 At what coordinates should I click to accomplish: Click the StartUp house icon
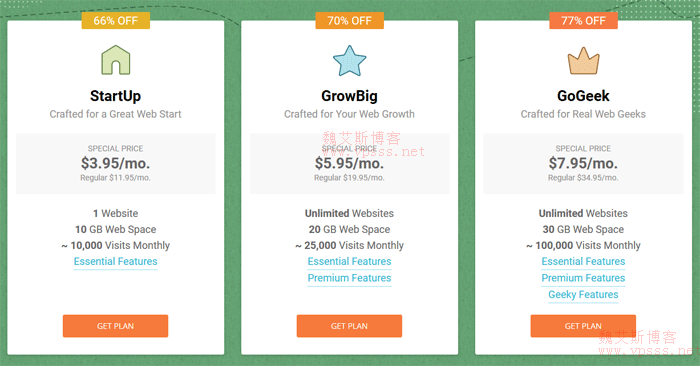coord(116,60)
